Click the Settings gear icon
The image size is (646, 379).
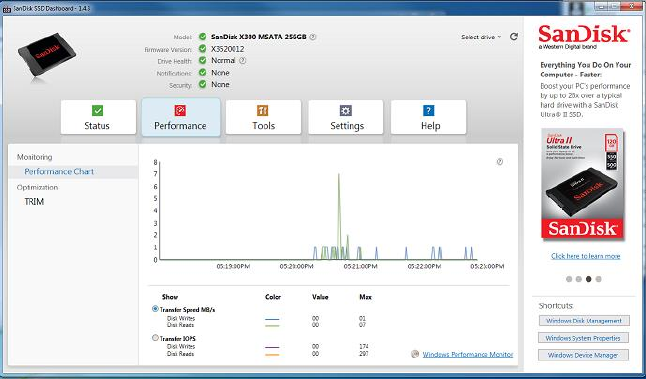tap(346, 110)
